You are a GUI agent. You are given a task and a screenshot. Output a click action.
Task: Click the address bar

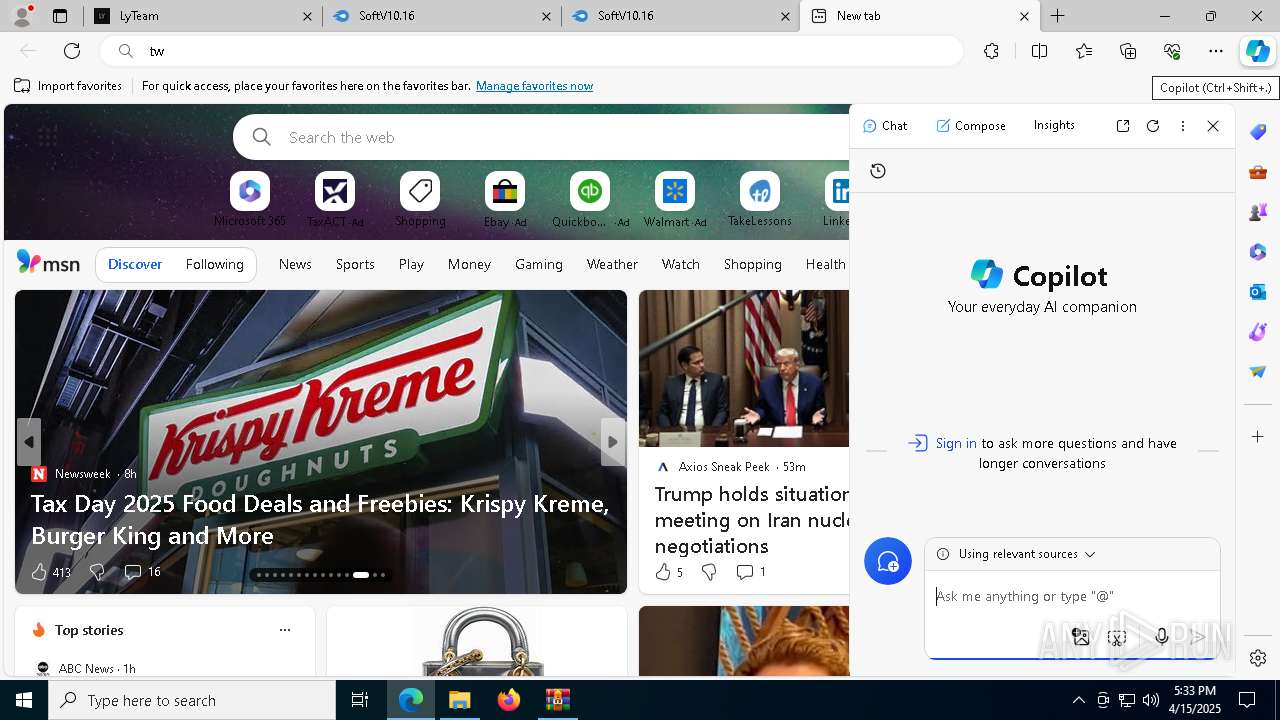(x=531, y=51)
